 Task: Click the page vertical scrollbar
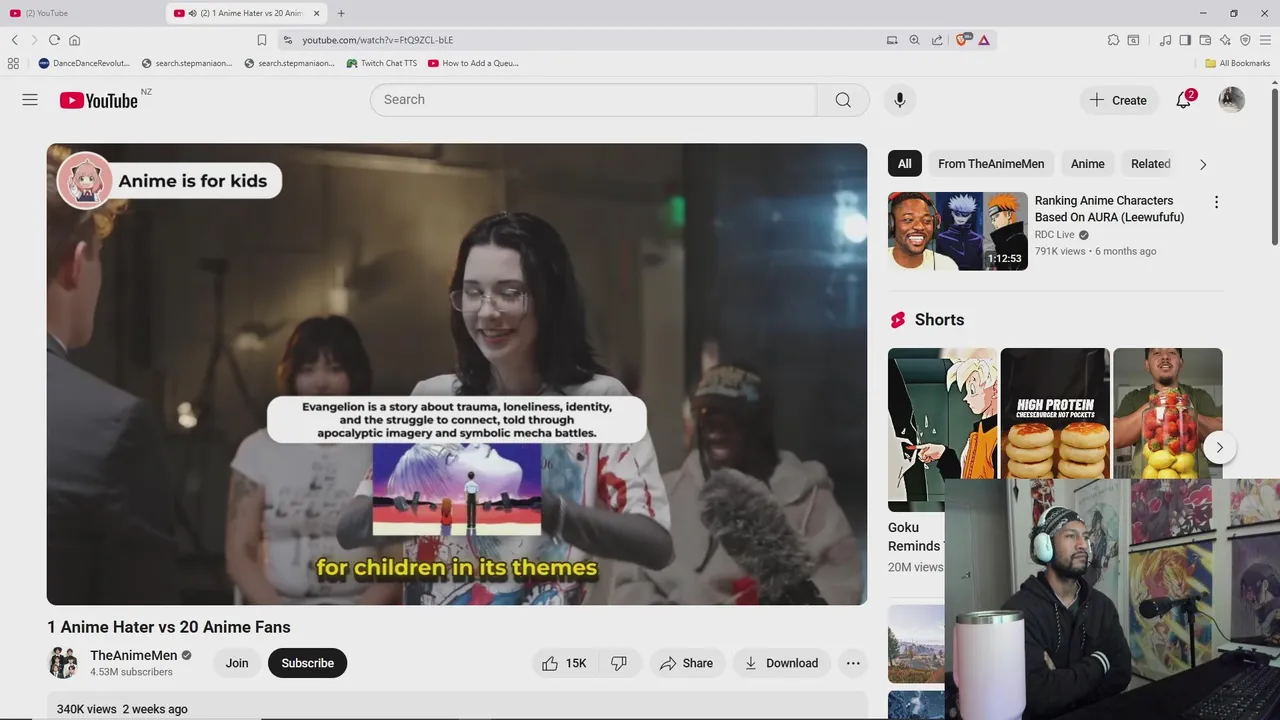point(1274,165)
